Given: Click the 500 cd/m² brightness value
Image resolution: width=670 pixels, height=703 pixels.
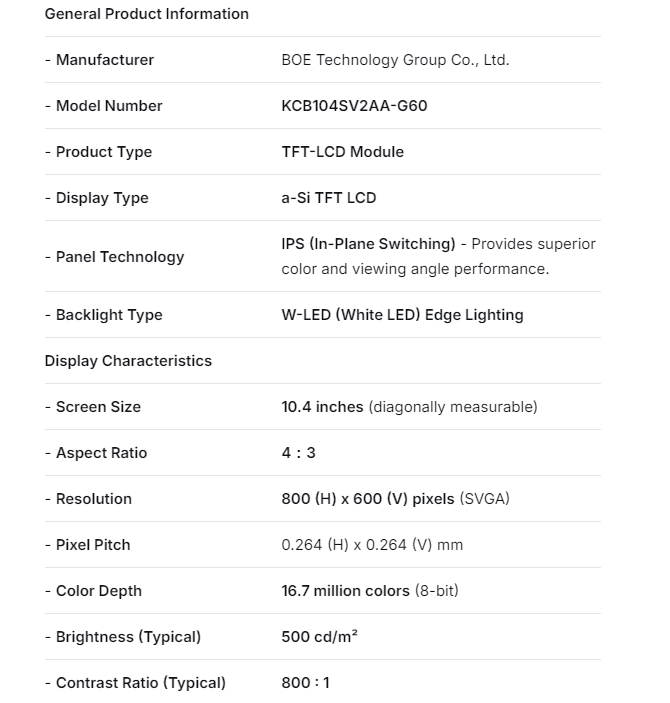Looking at the screenshot, I should [319, 637].
